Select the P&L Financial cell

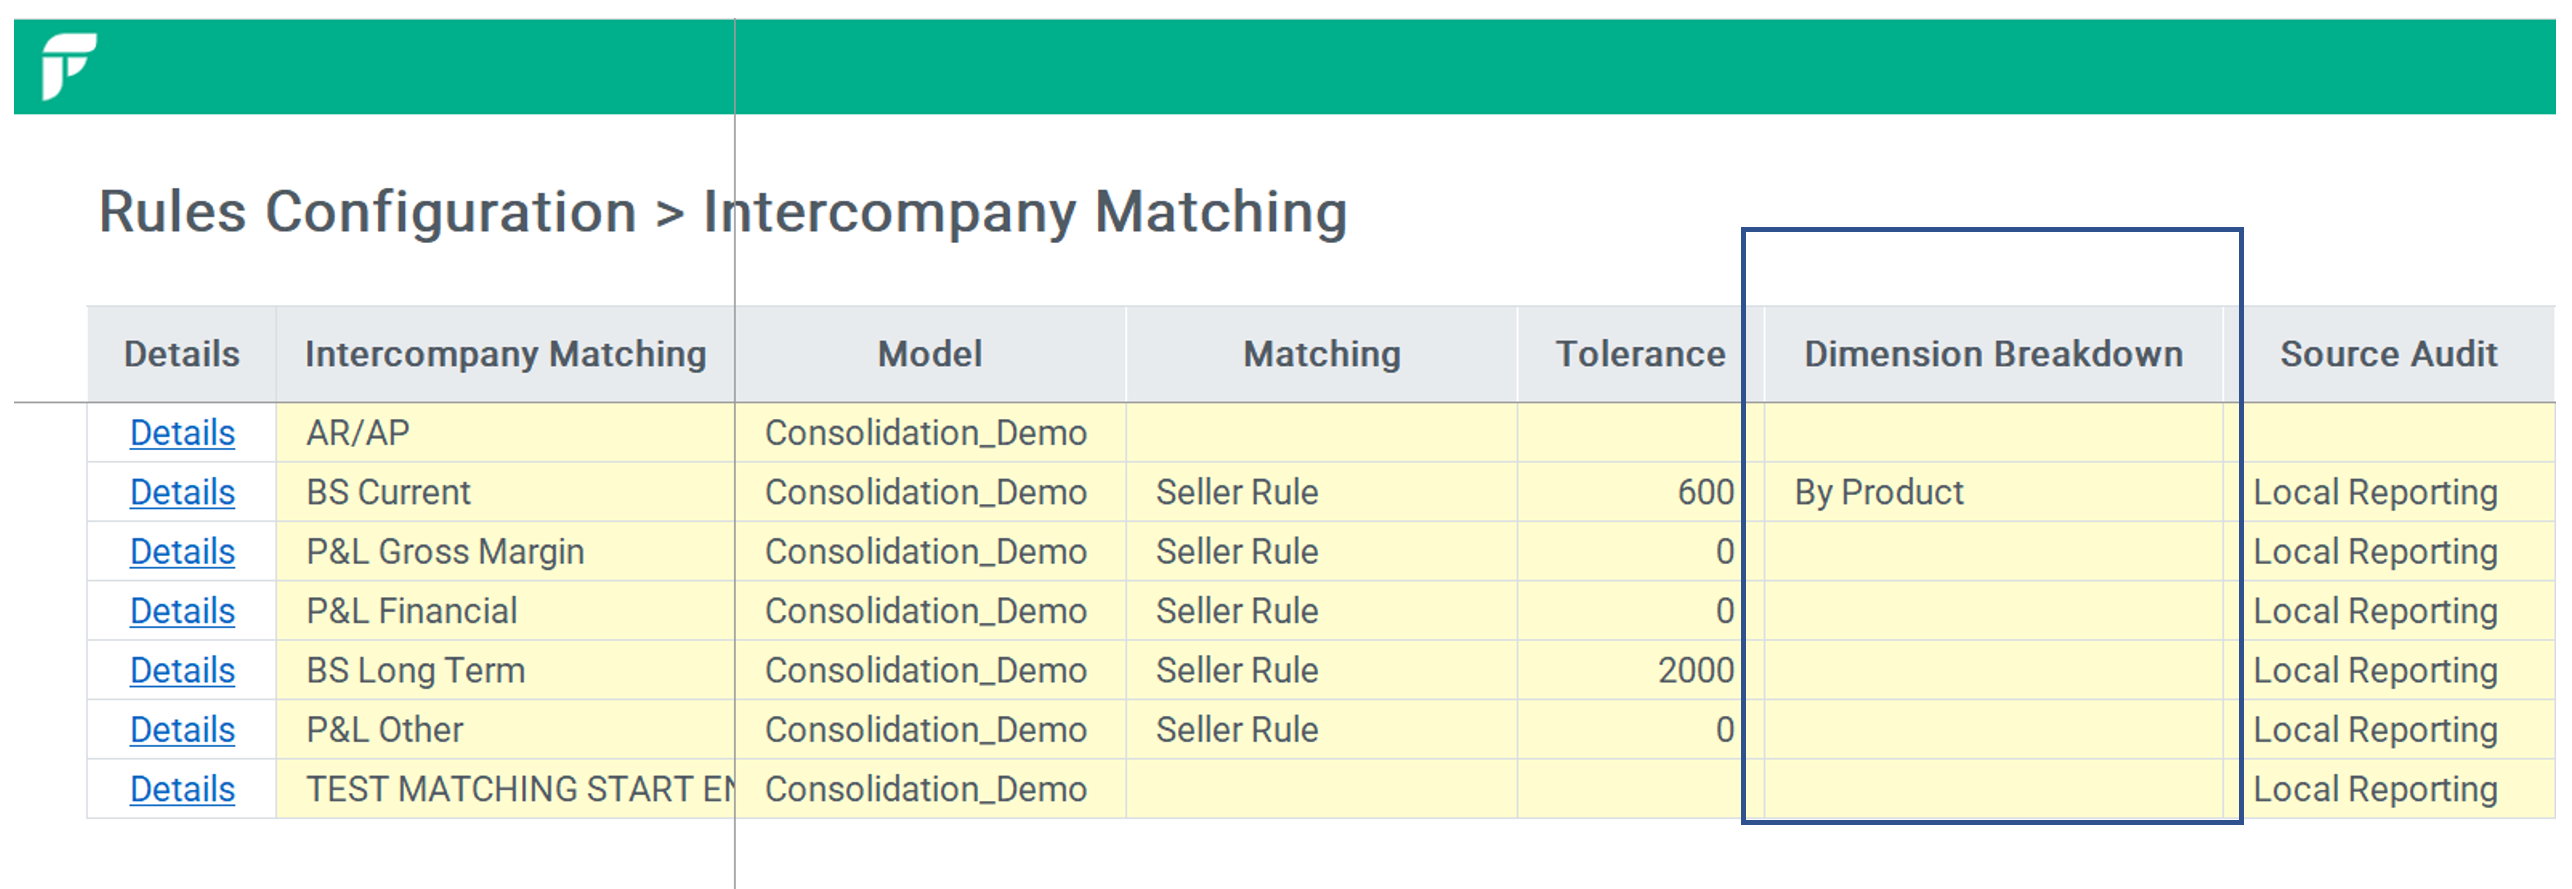(505, 611)
